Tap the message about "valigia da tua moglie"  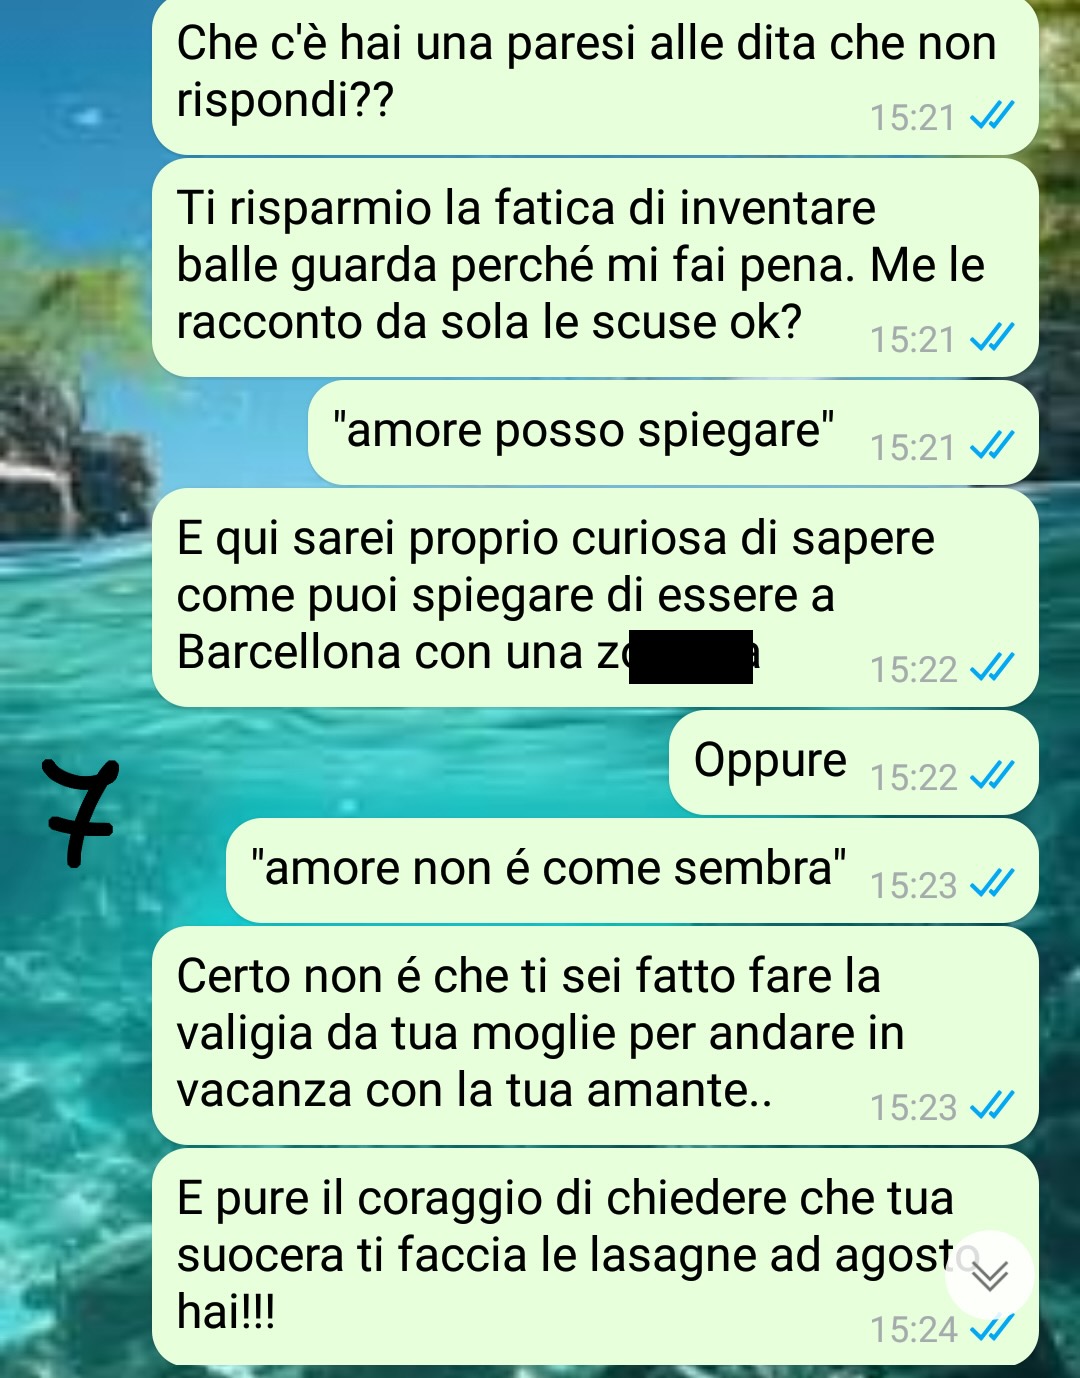(595, 1036)
